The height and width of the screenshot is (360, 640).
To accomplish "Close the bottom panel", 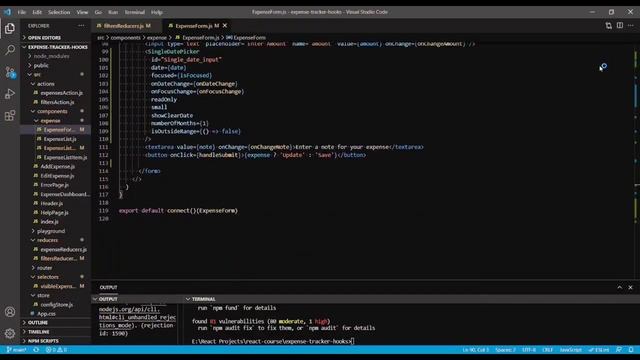I will pyautogui.click(x=631, y=287).
